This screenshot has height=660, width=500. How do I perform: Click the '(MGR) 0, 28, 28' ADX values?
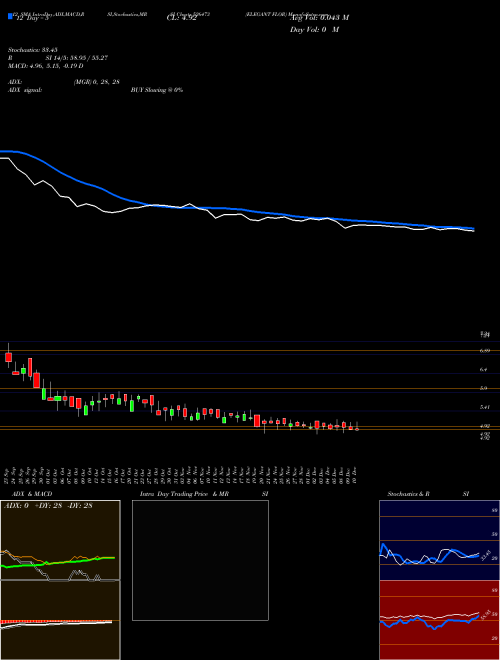coord(96,82)
